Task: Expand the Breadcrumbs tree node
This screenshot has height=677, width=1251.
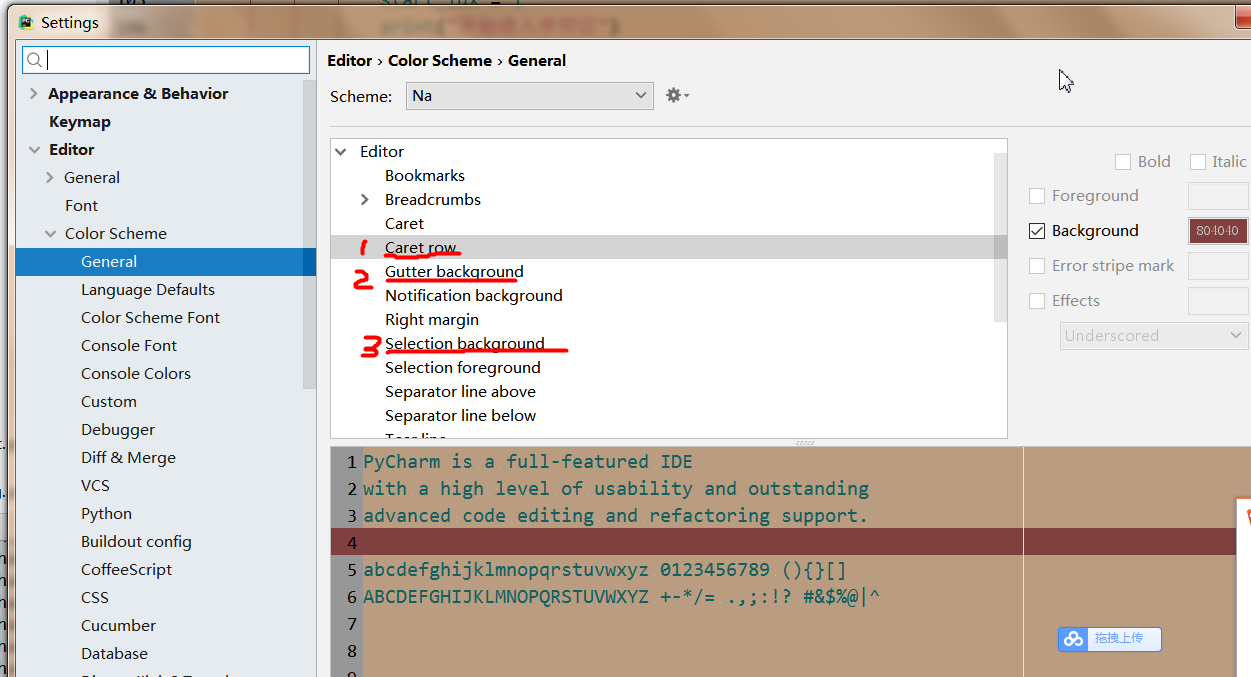Action: click(365, 200)
